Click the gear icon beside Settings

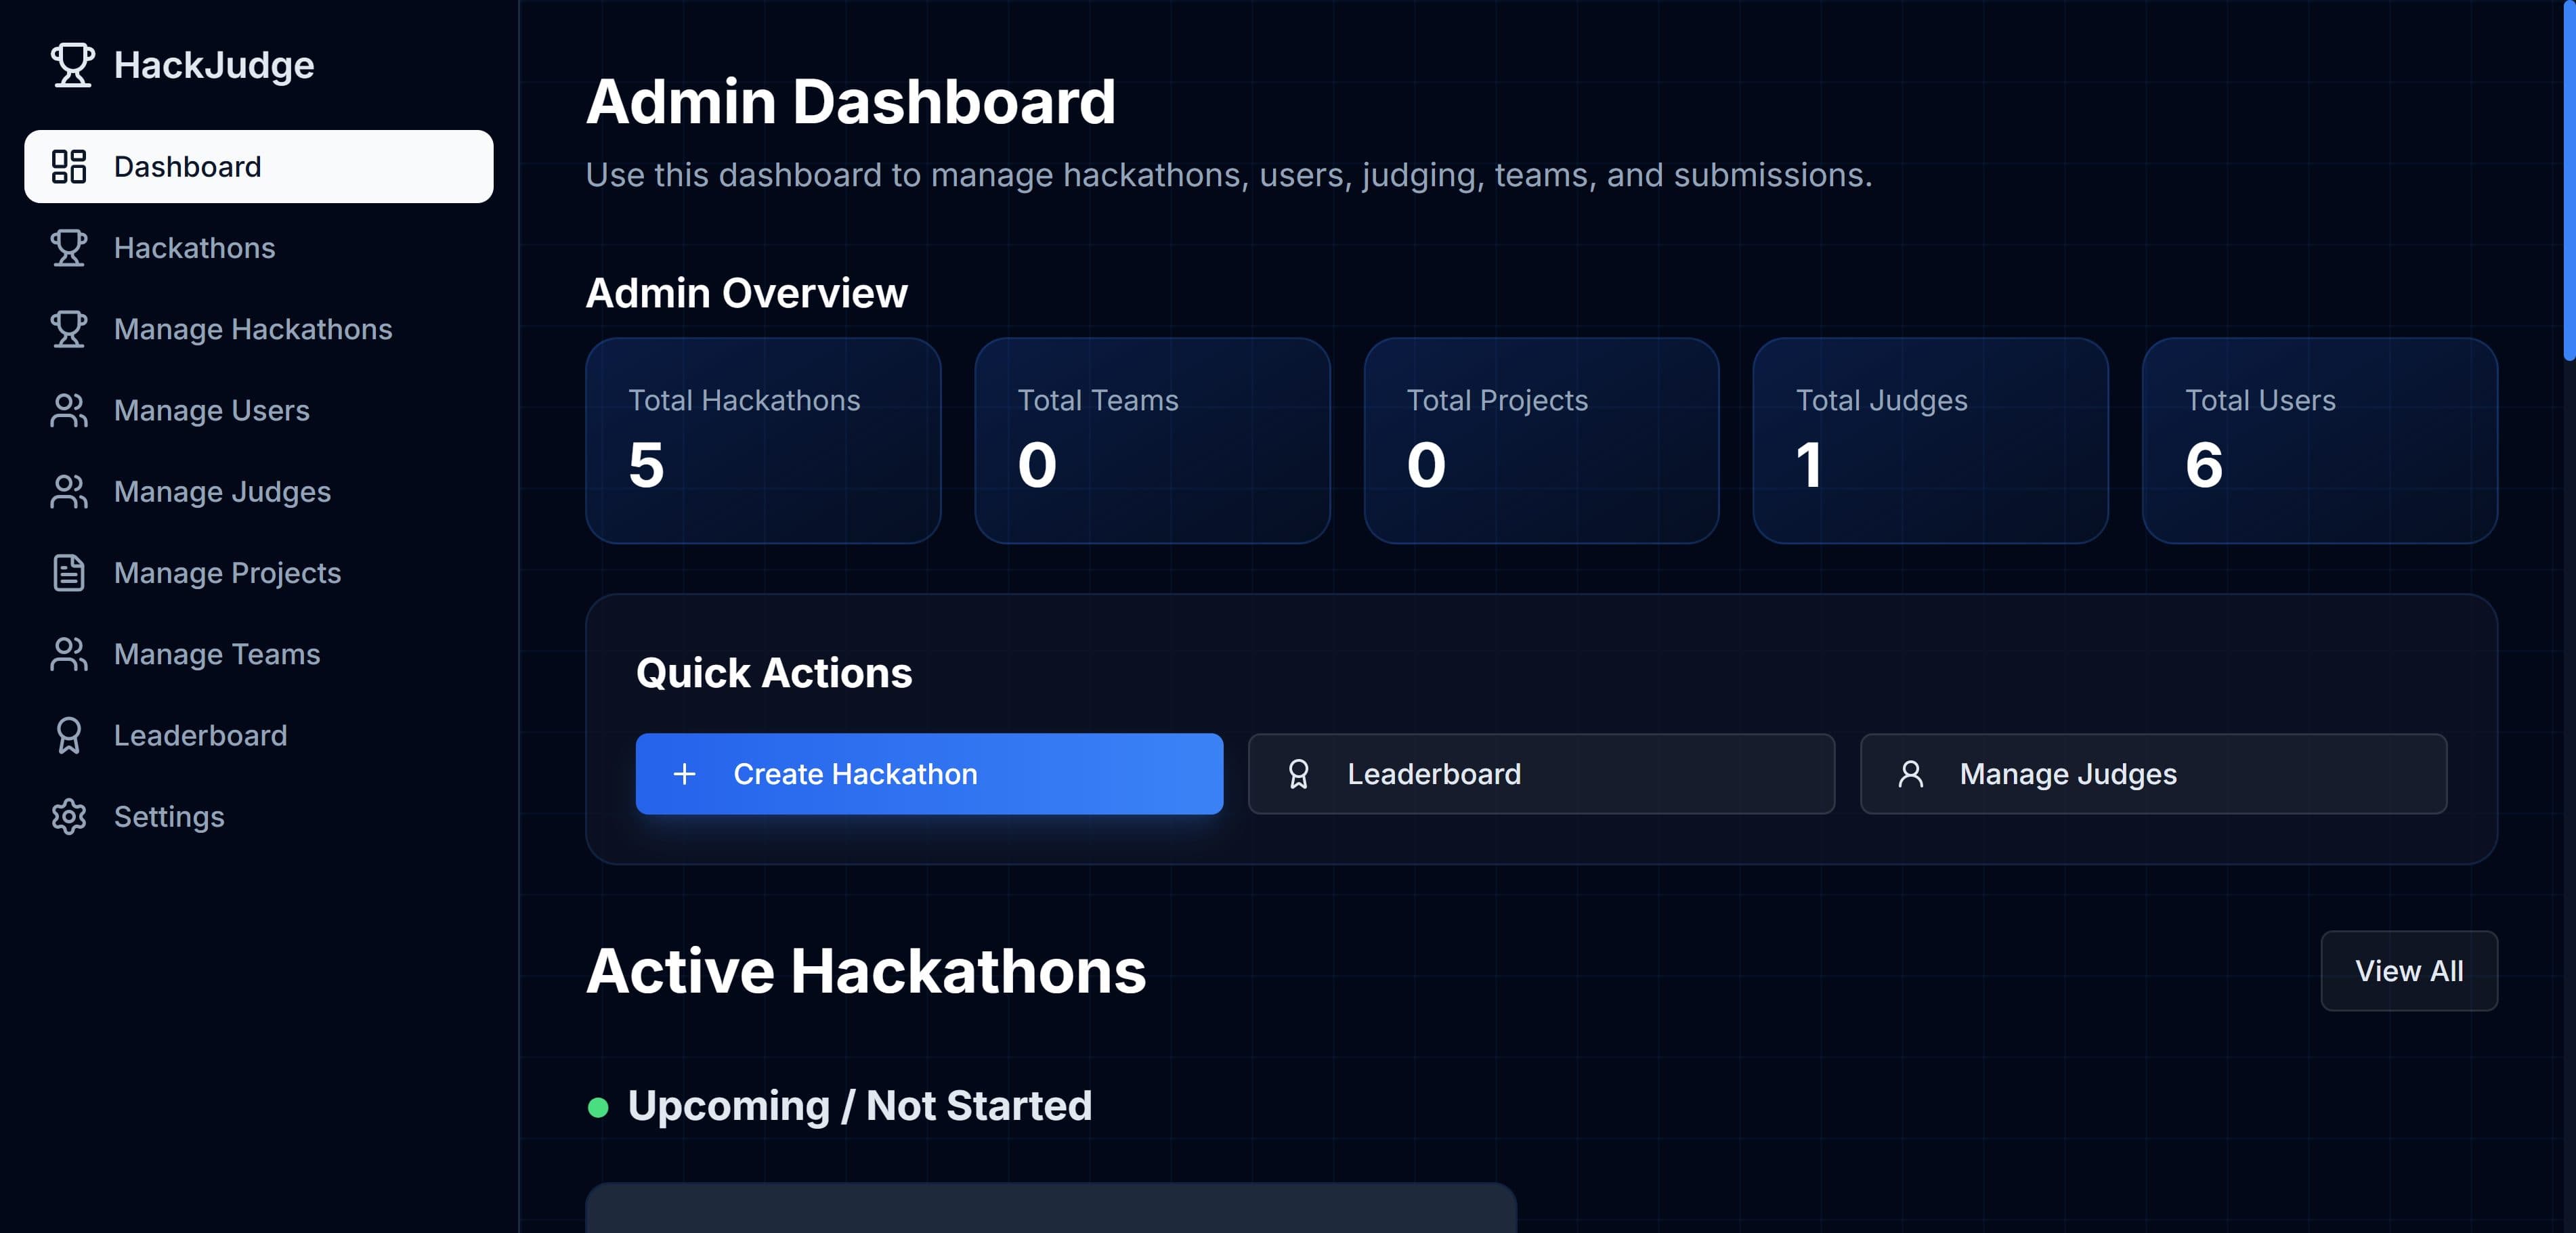tap(69, 817)
